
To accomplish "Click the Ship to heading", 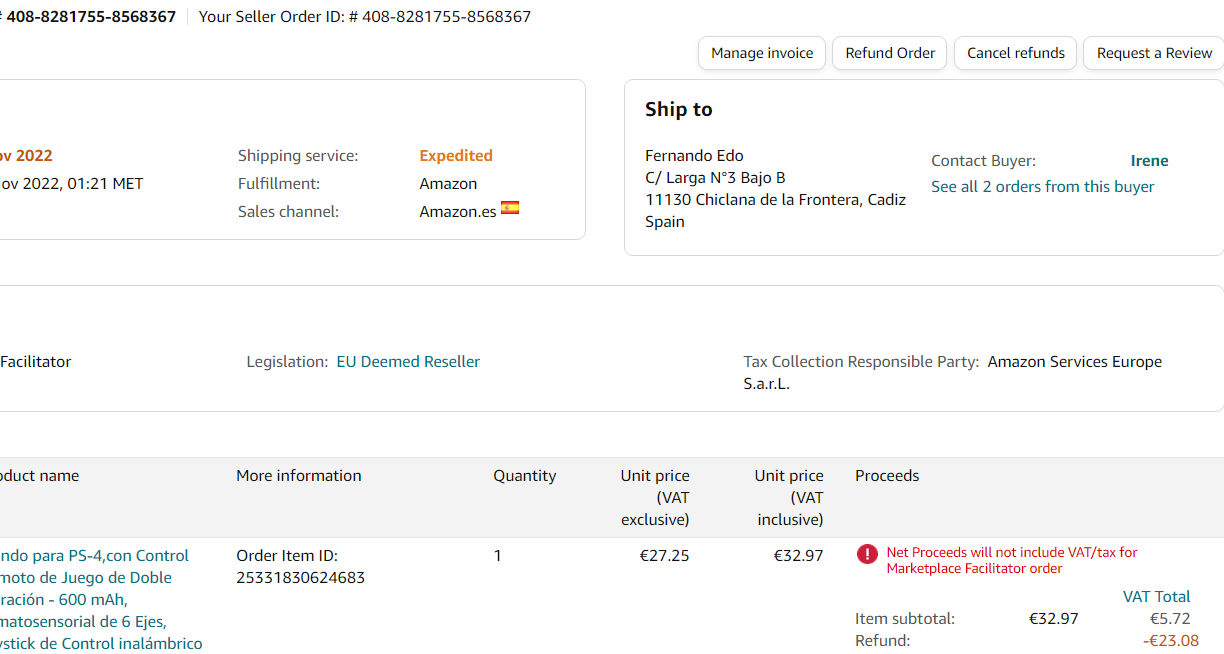I will 678,110.
